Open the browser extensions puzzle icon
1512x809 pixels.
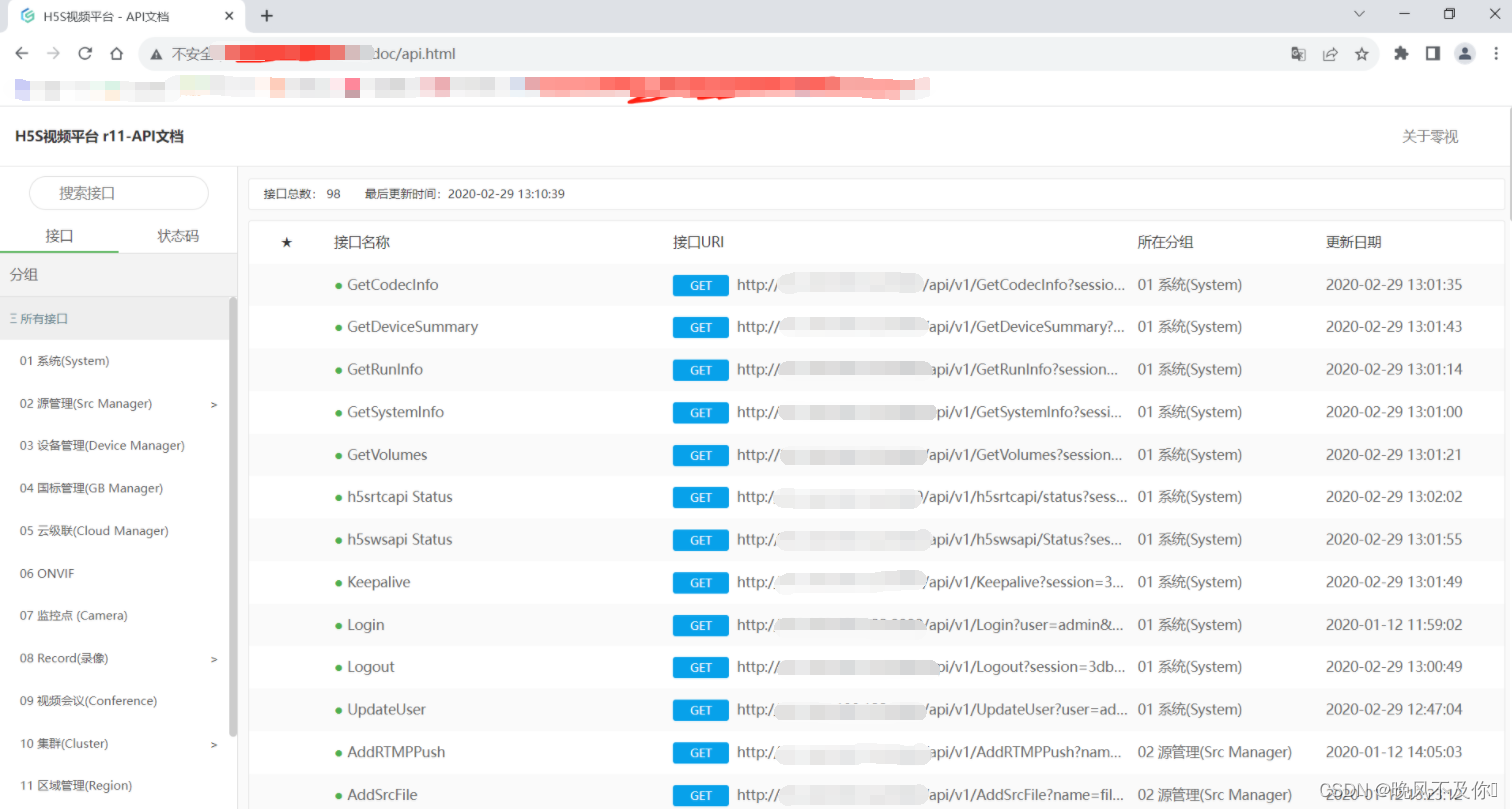(1401, 54)
